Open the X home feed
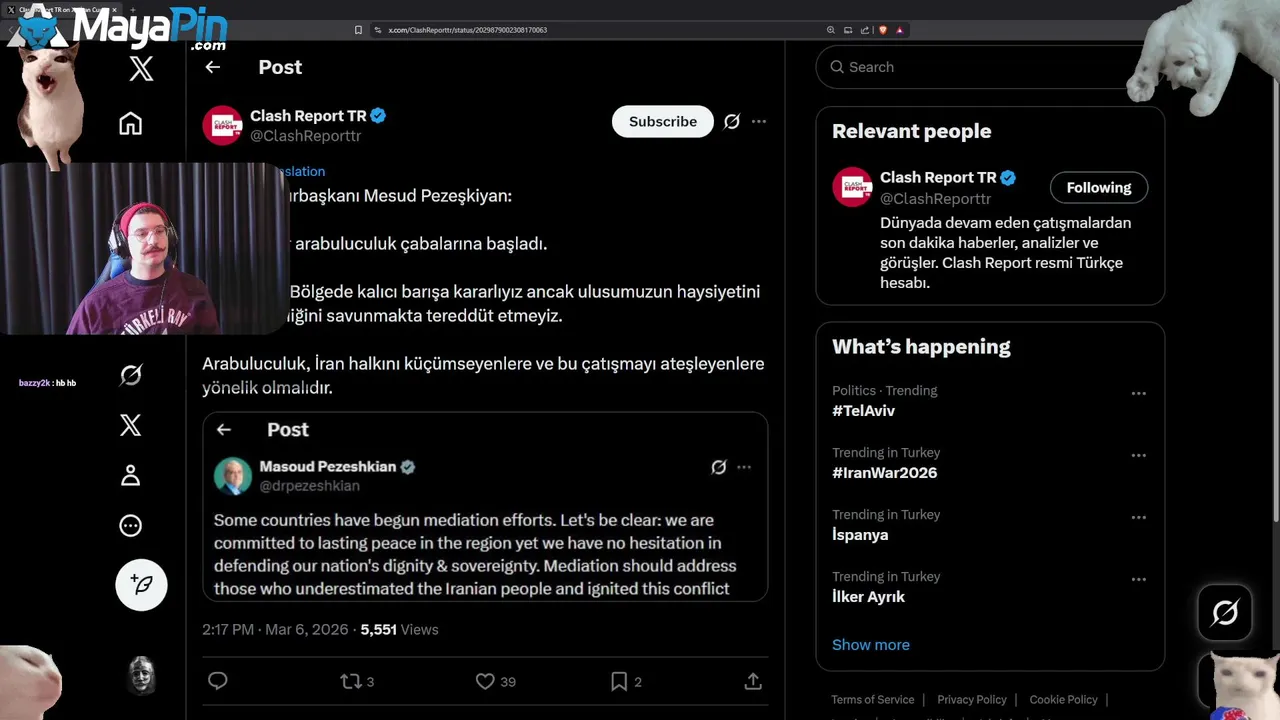1280x720 pixels. click(x=131, y=124)
